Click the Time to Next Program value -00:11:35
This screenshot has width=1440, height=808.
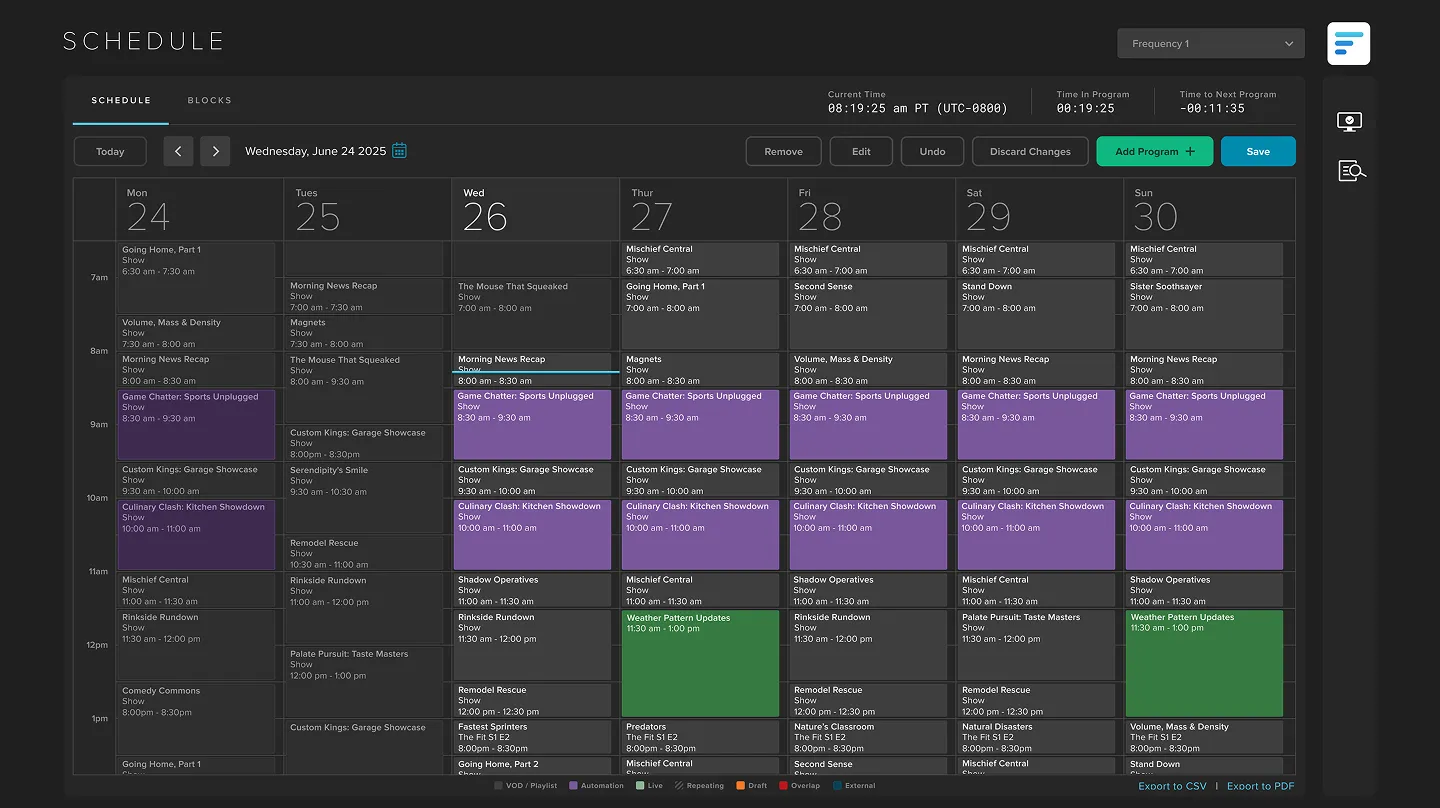(1212, 108)
